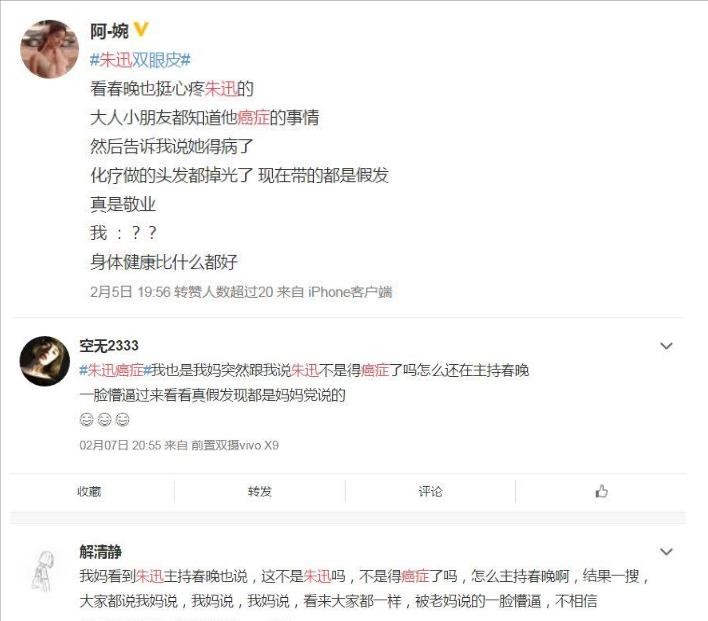The image size is (708, 621).
Task: Click the 前置双摄vivo X9 source link
Action: click(235, 445)
